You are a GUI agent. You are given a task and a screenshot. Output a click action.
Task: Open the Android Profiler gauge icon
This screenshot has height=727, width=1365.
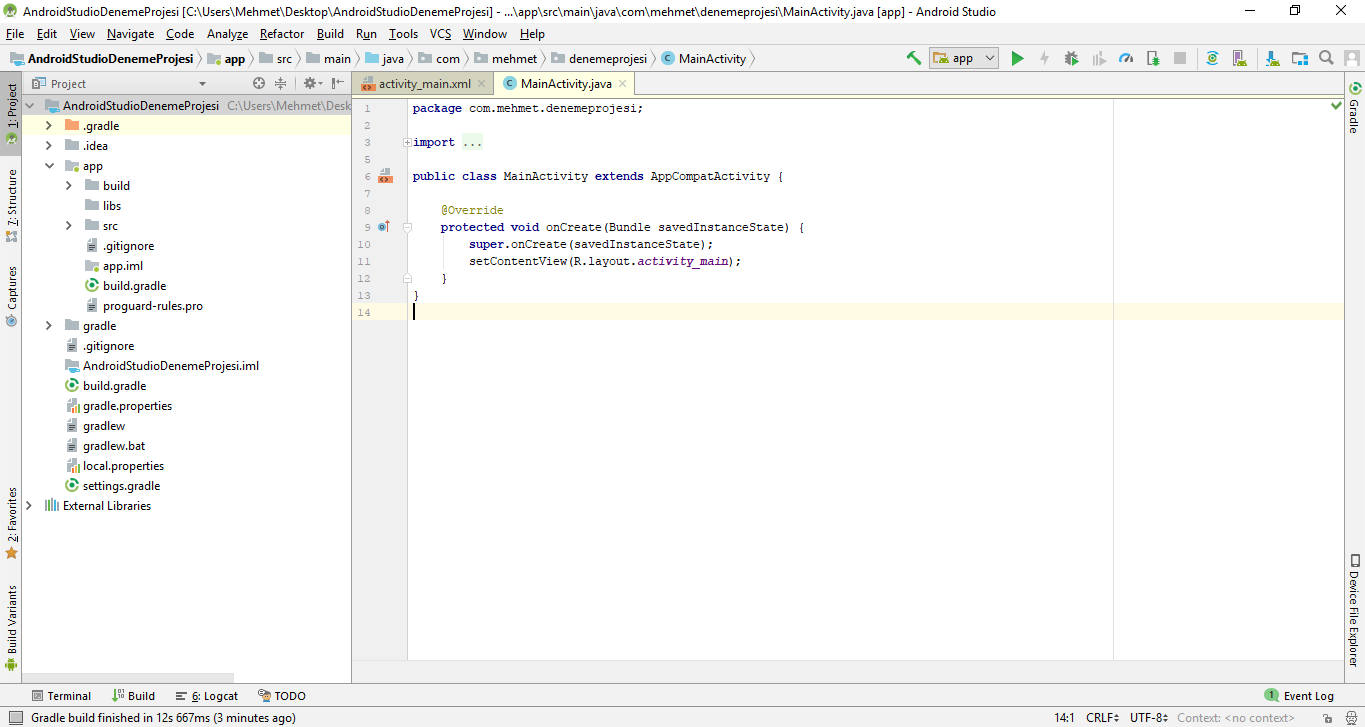click(1126, 59)
